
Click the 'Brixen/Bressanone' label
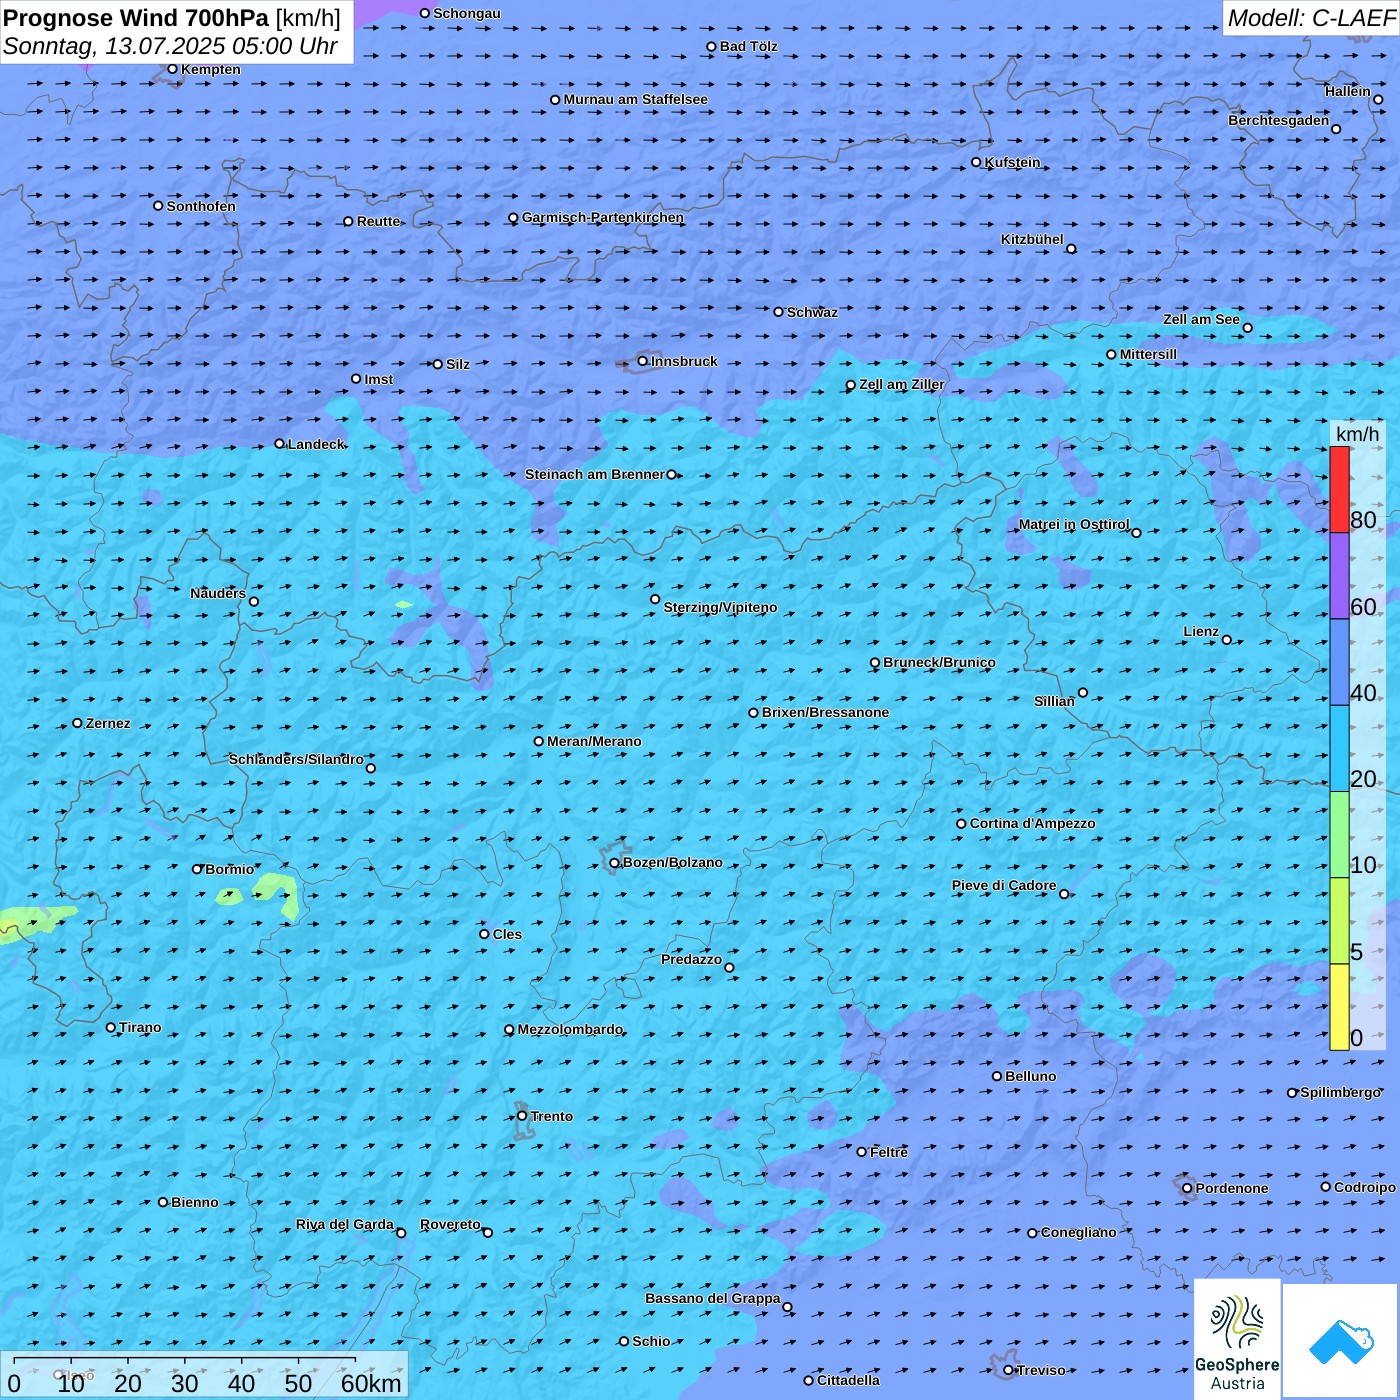pos(826,712)
